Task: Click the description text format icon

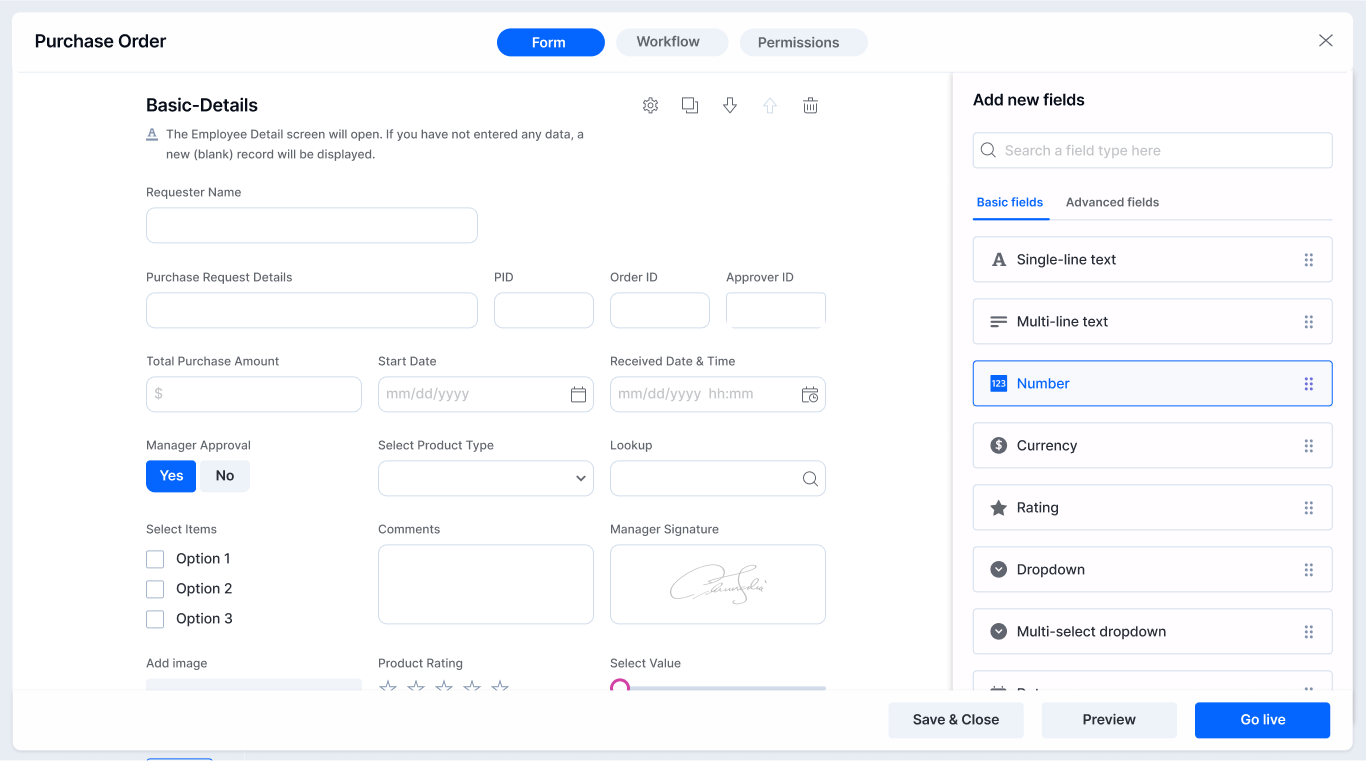Action: pyautogui.click(x=152, y=134)
